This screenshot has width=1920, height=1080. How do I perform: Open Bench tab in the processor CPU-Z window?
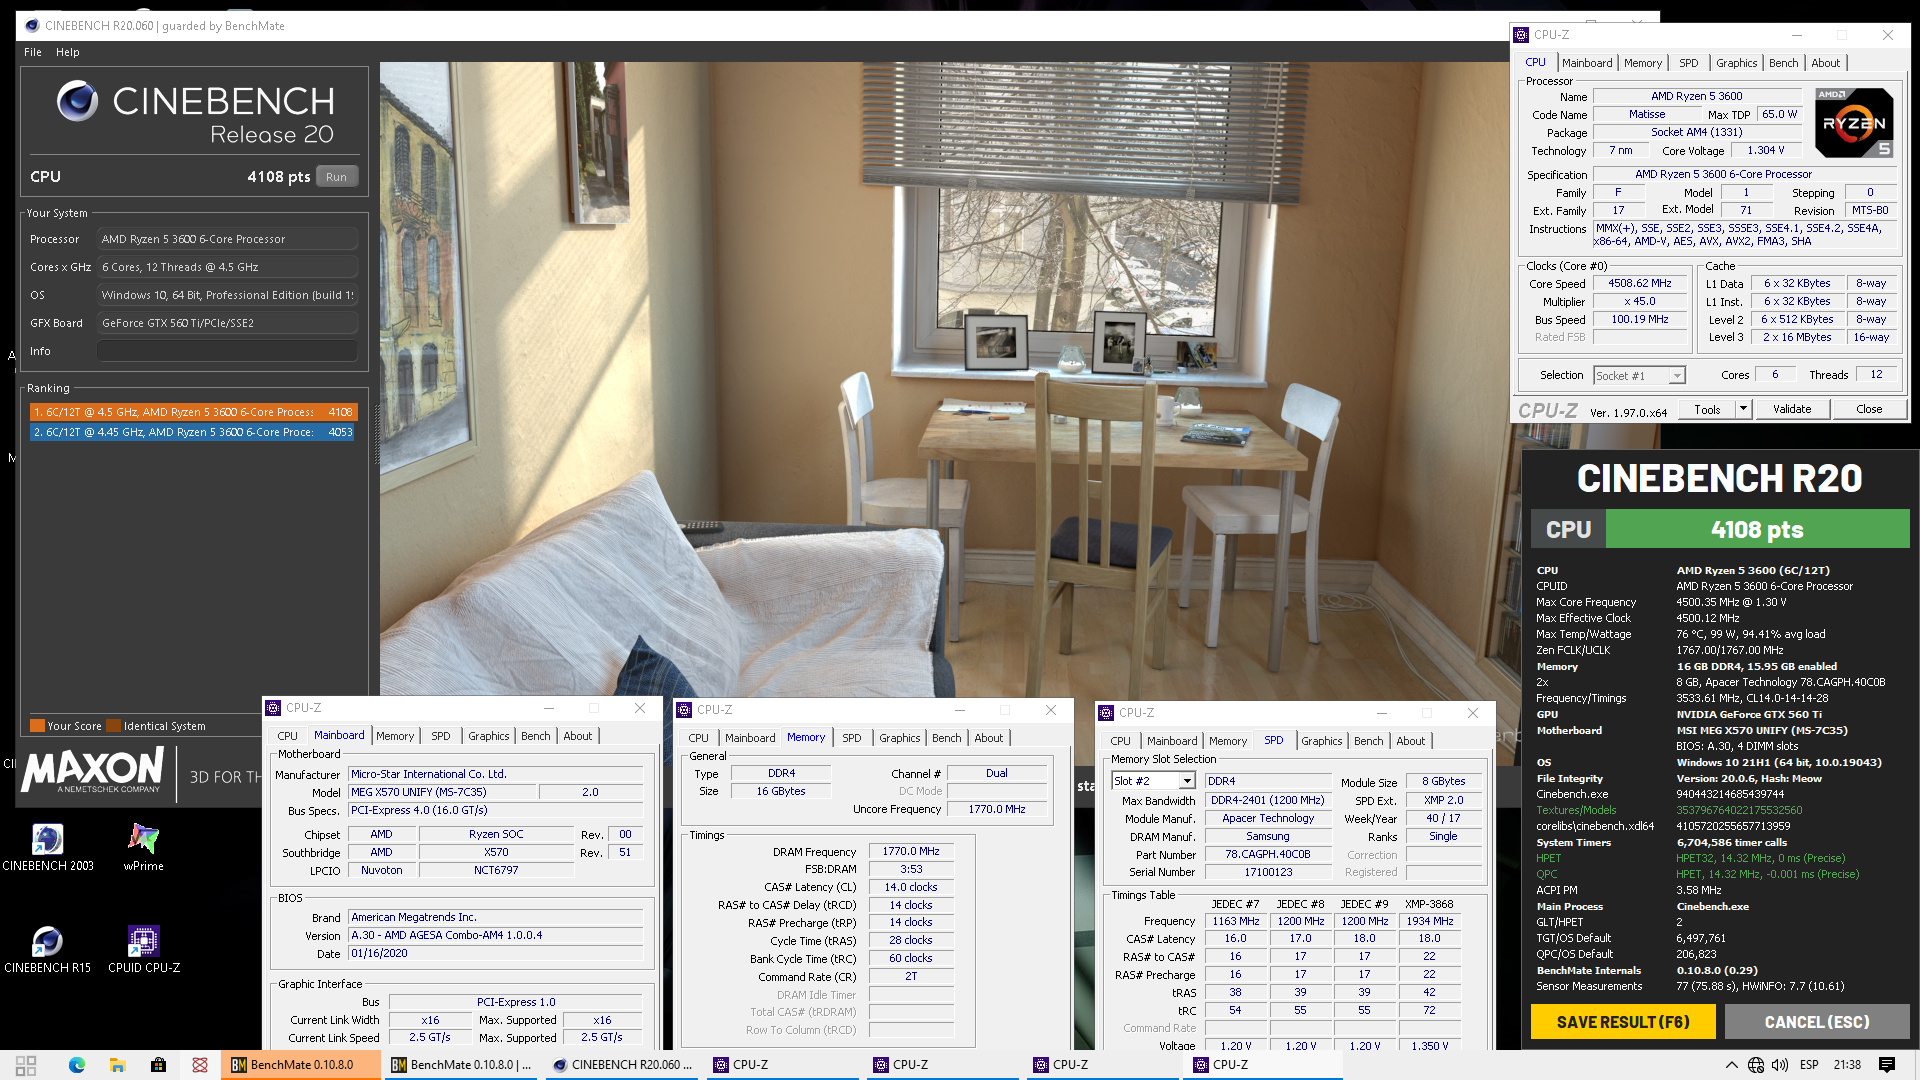pos(1783,63)
